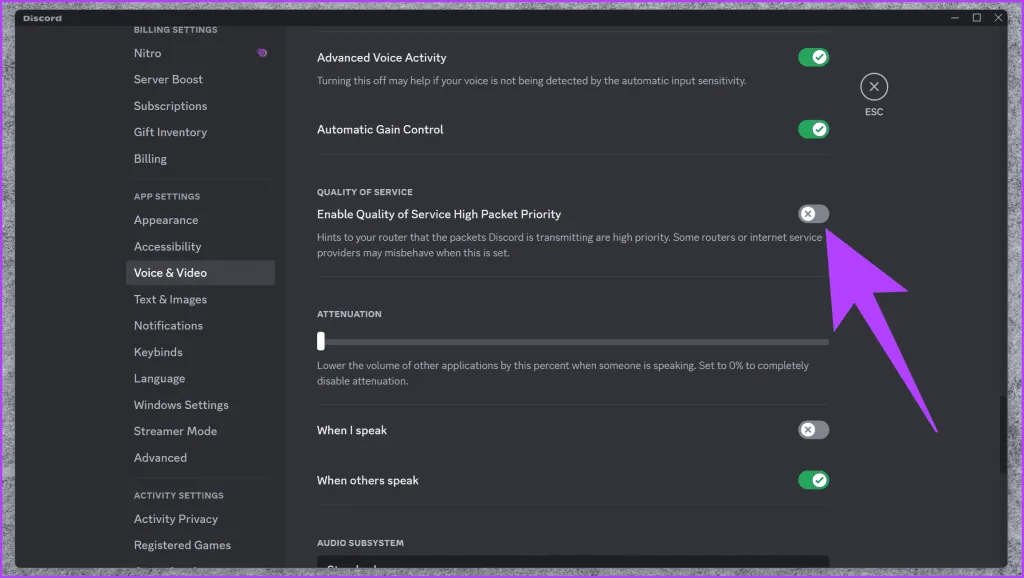Go to Activity Privacy settings
The width and height of the screenshot is (1024, 578).
176,519
